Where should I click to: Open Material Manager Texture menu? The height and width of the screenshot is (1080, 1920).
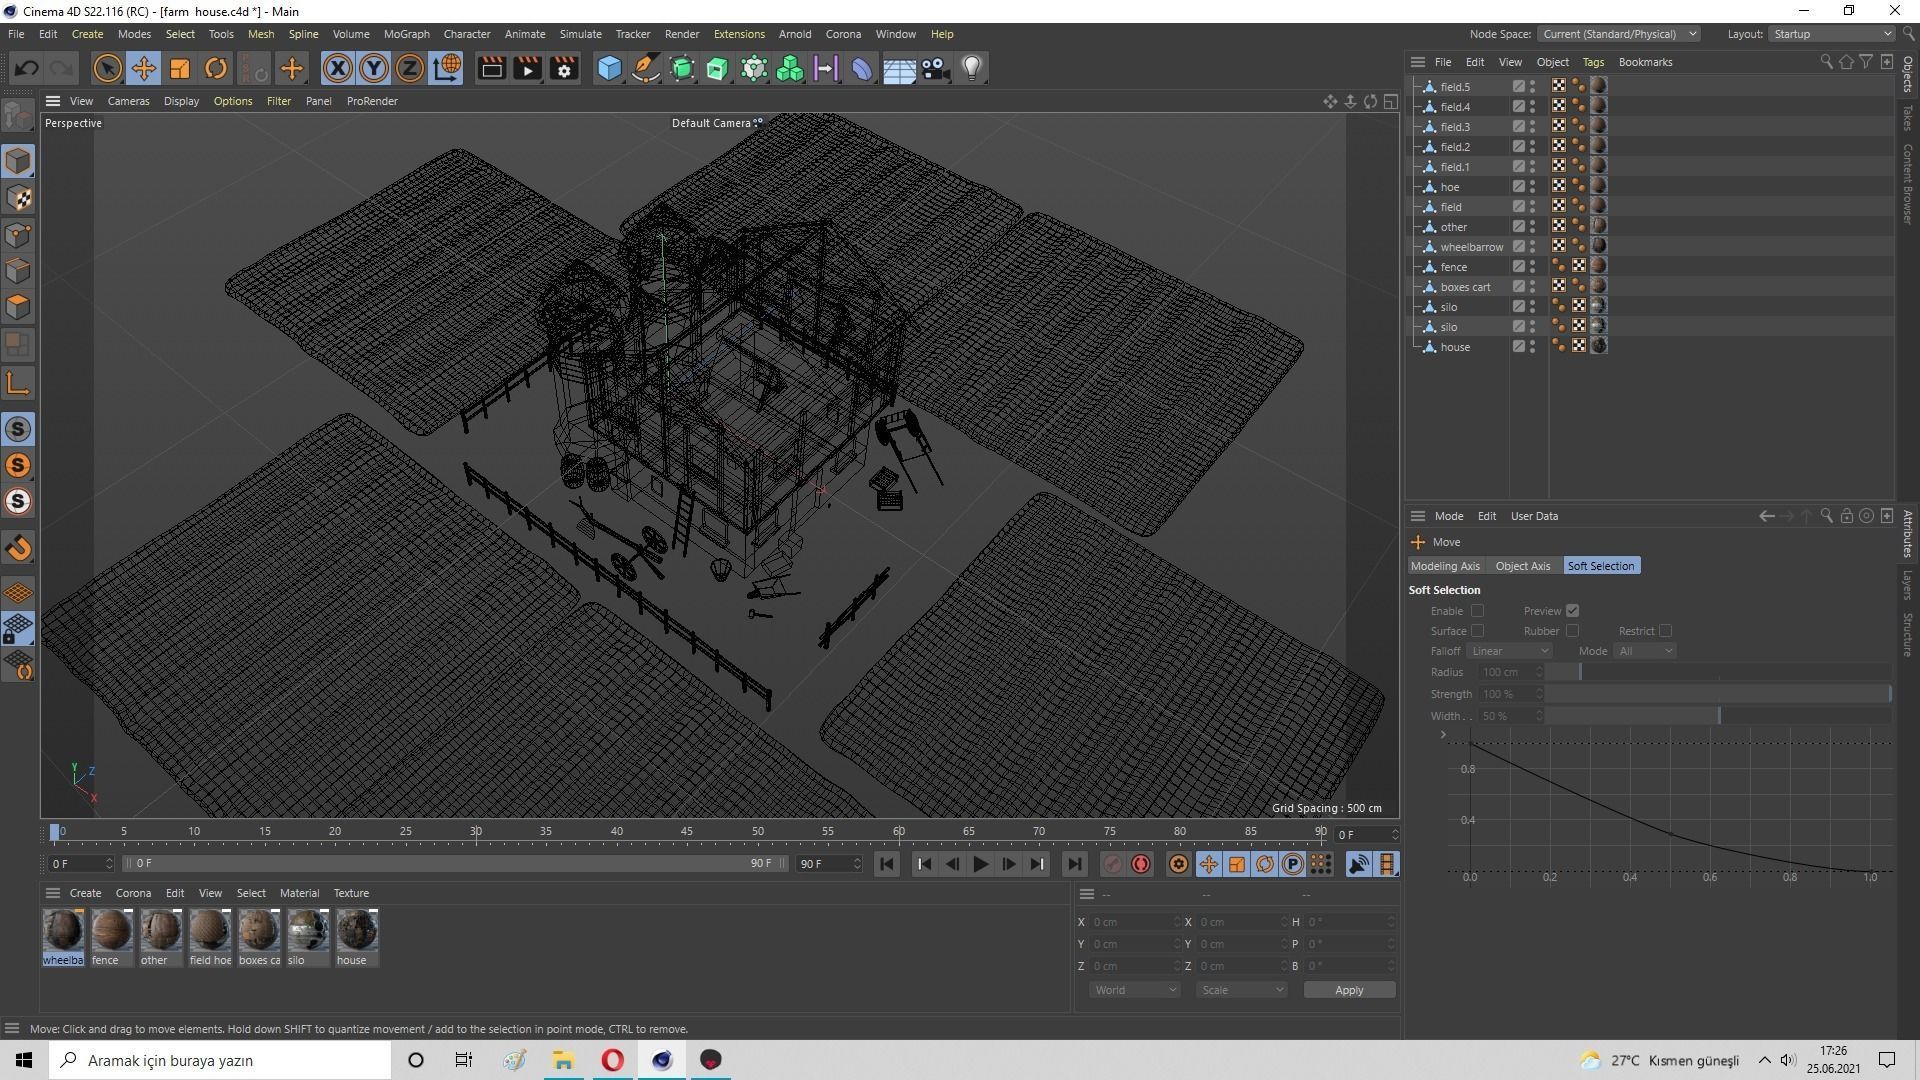351,893
